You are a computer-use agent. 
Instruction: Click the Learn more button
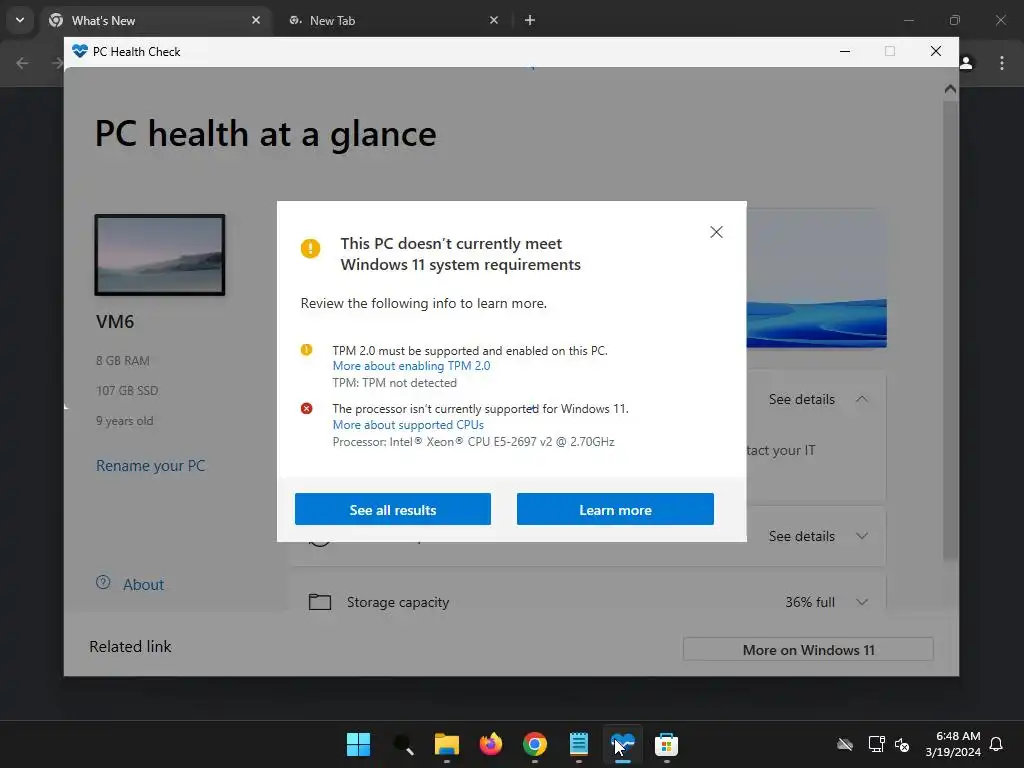pos(615,509)
